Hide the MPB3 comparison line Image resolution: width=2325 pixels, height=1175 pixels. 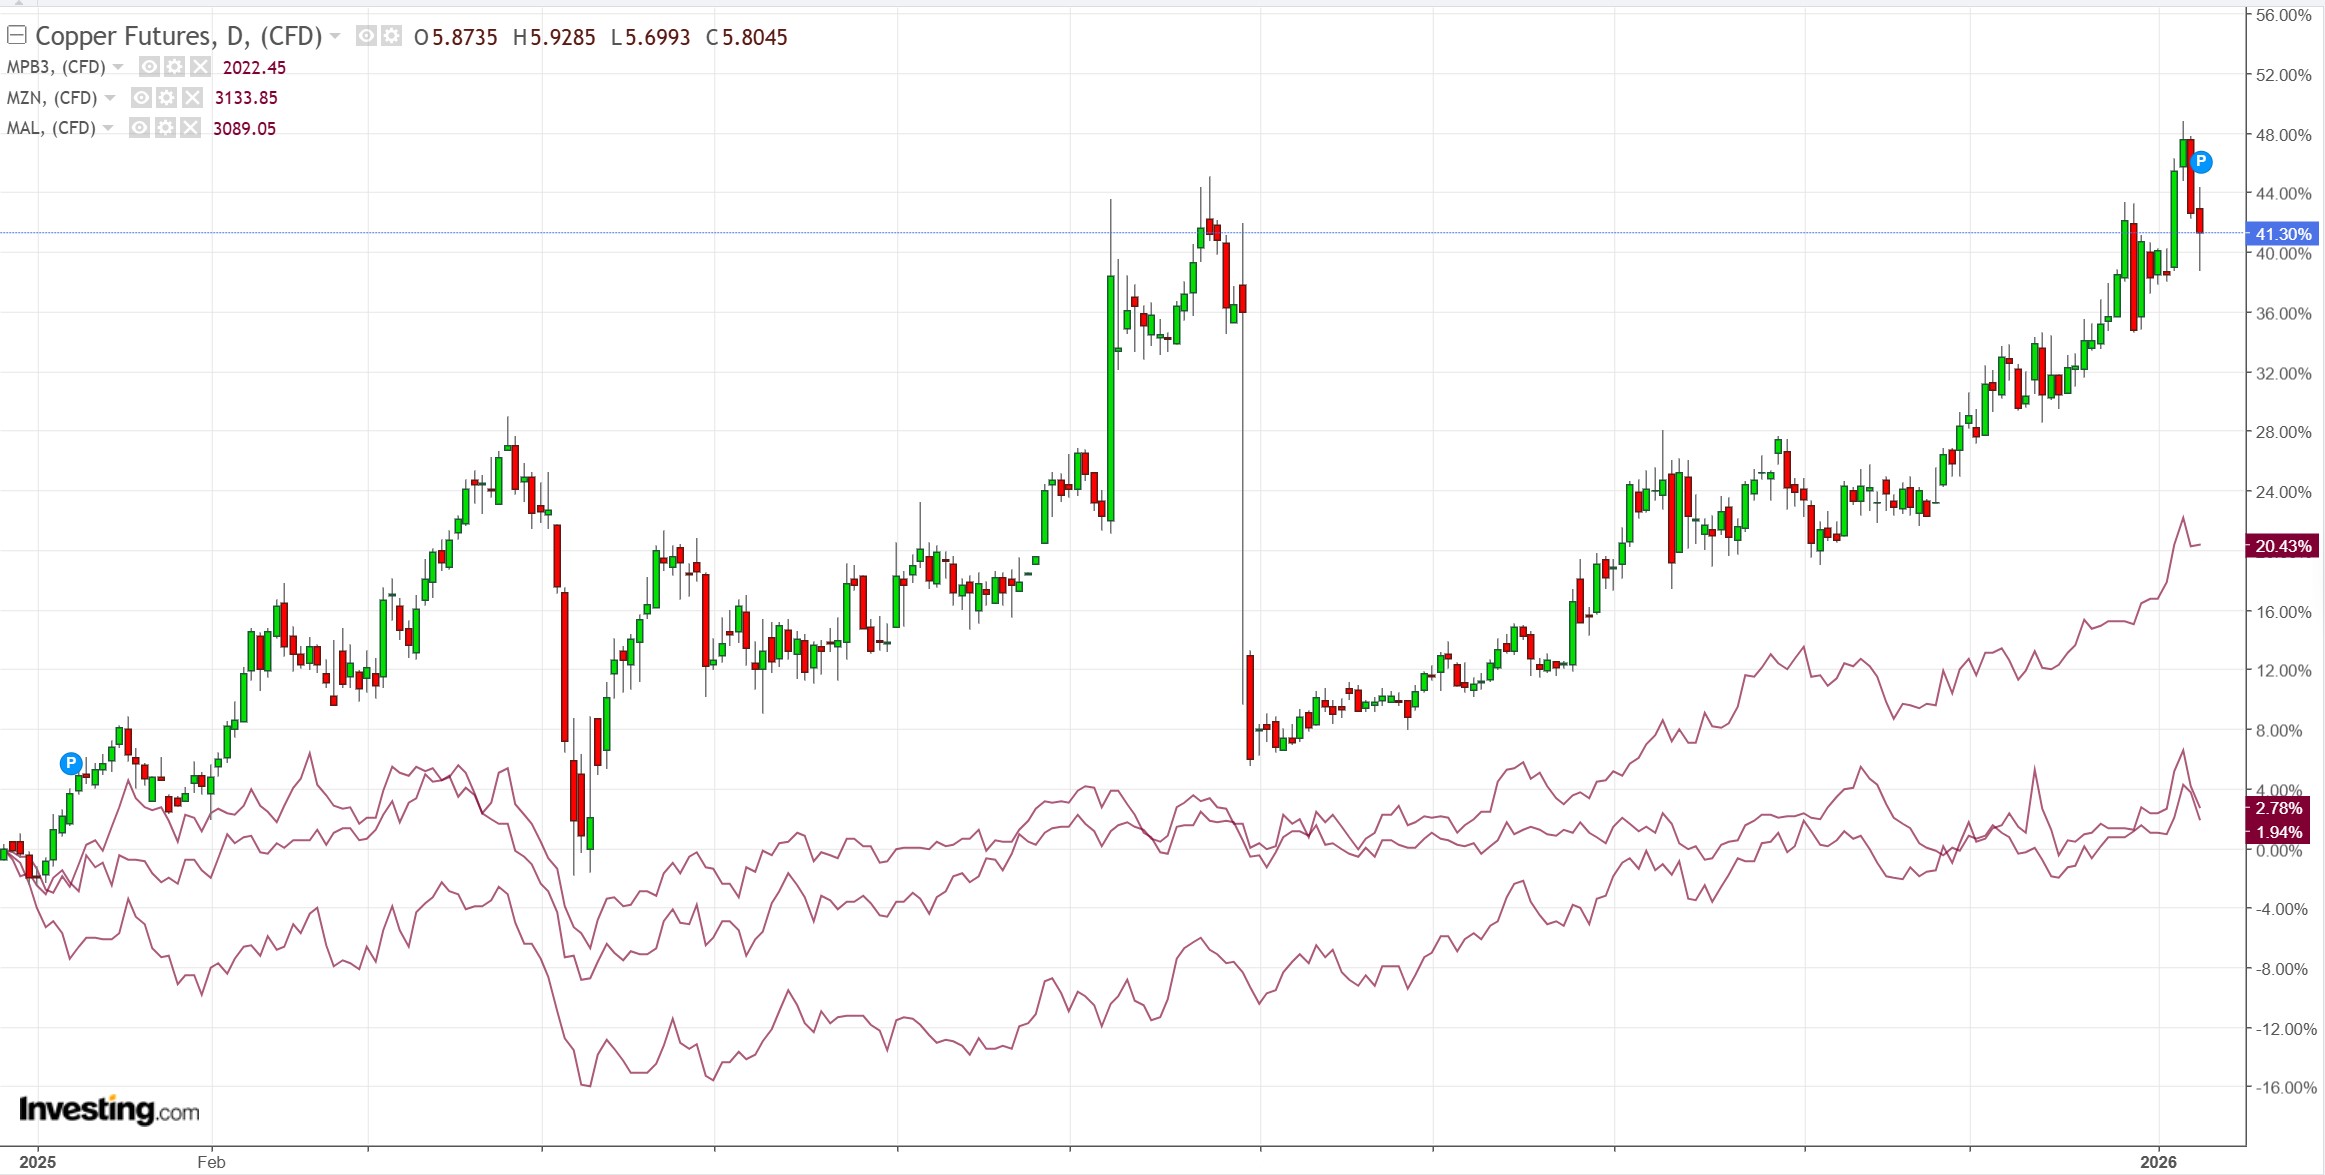pos(149,67)
